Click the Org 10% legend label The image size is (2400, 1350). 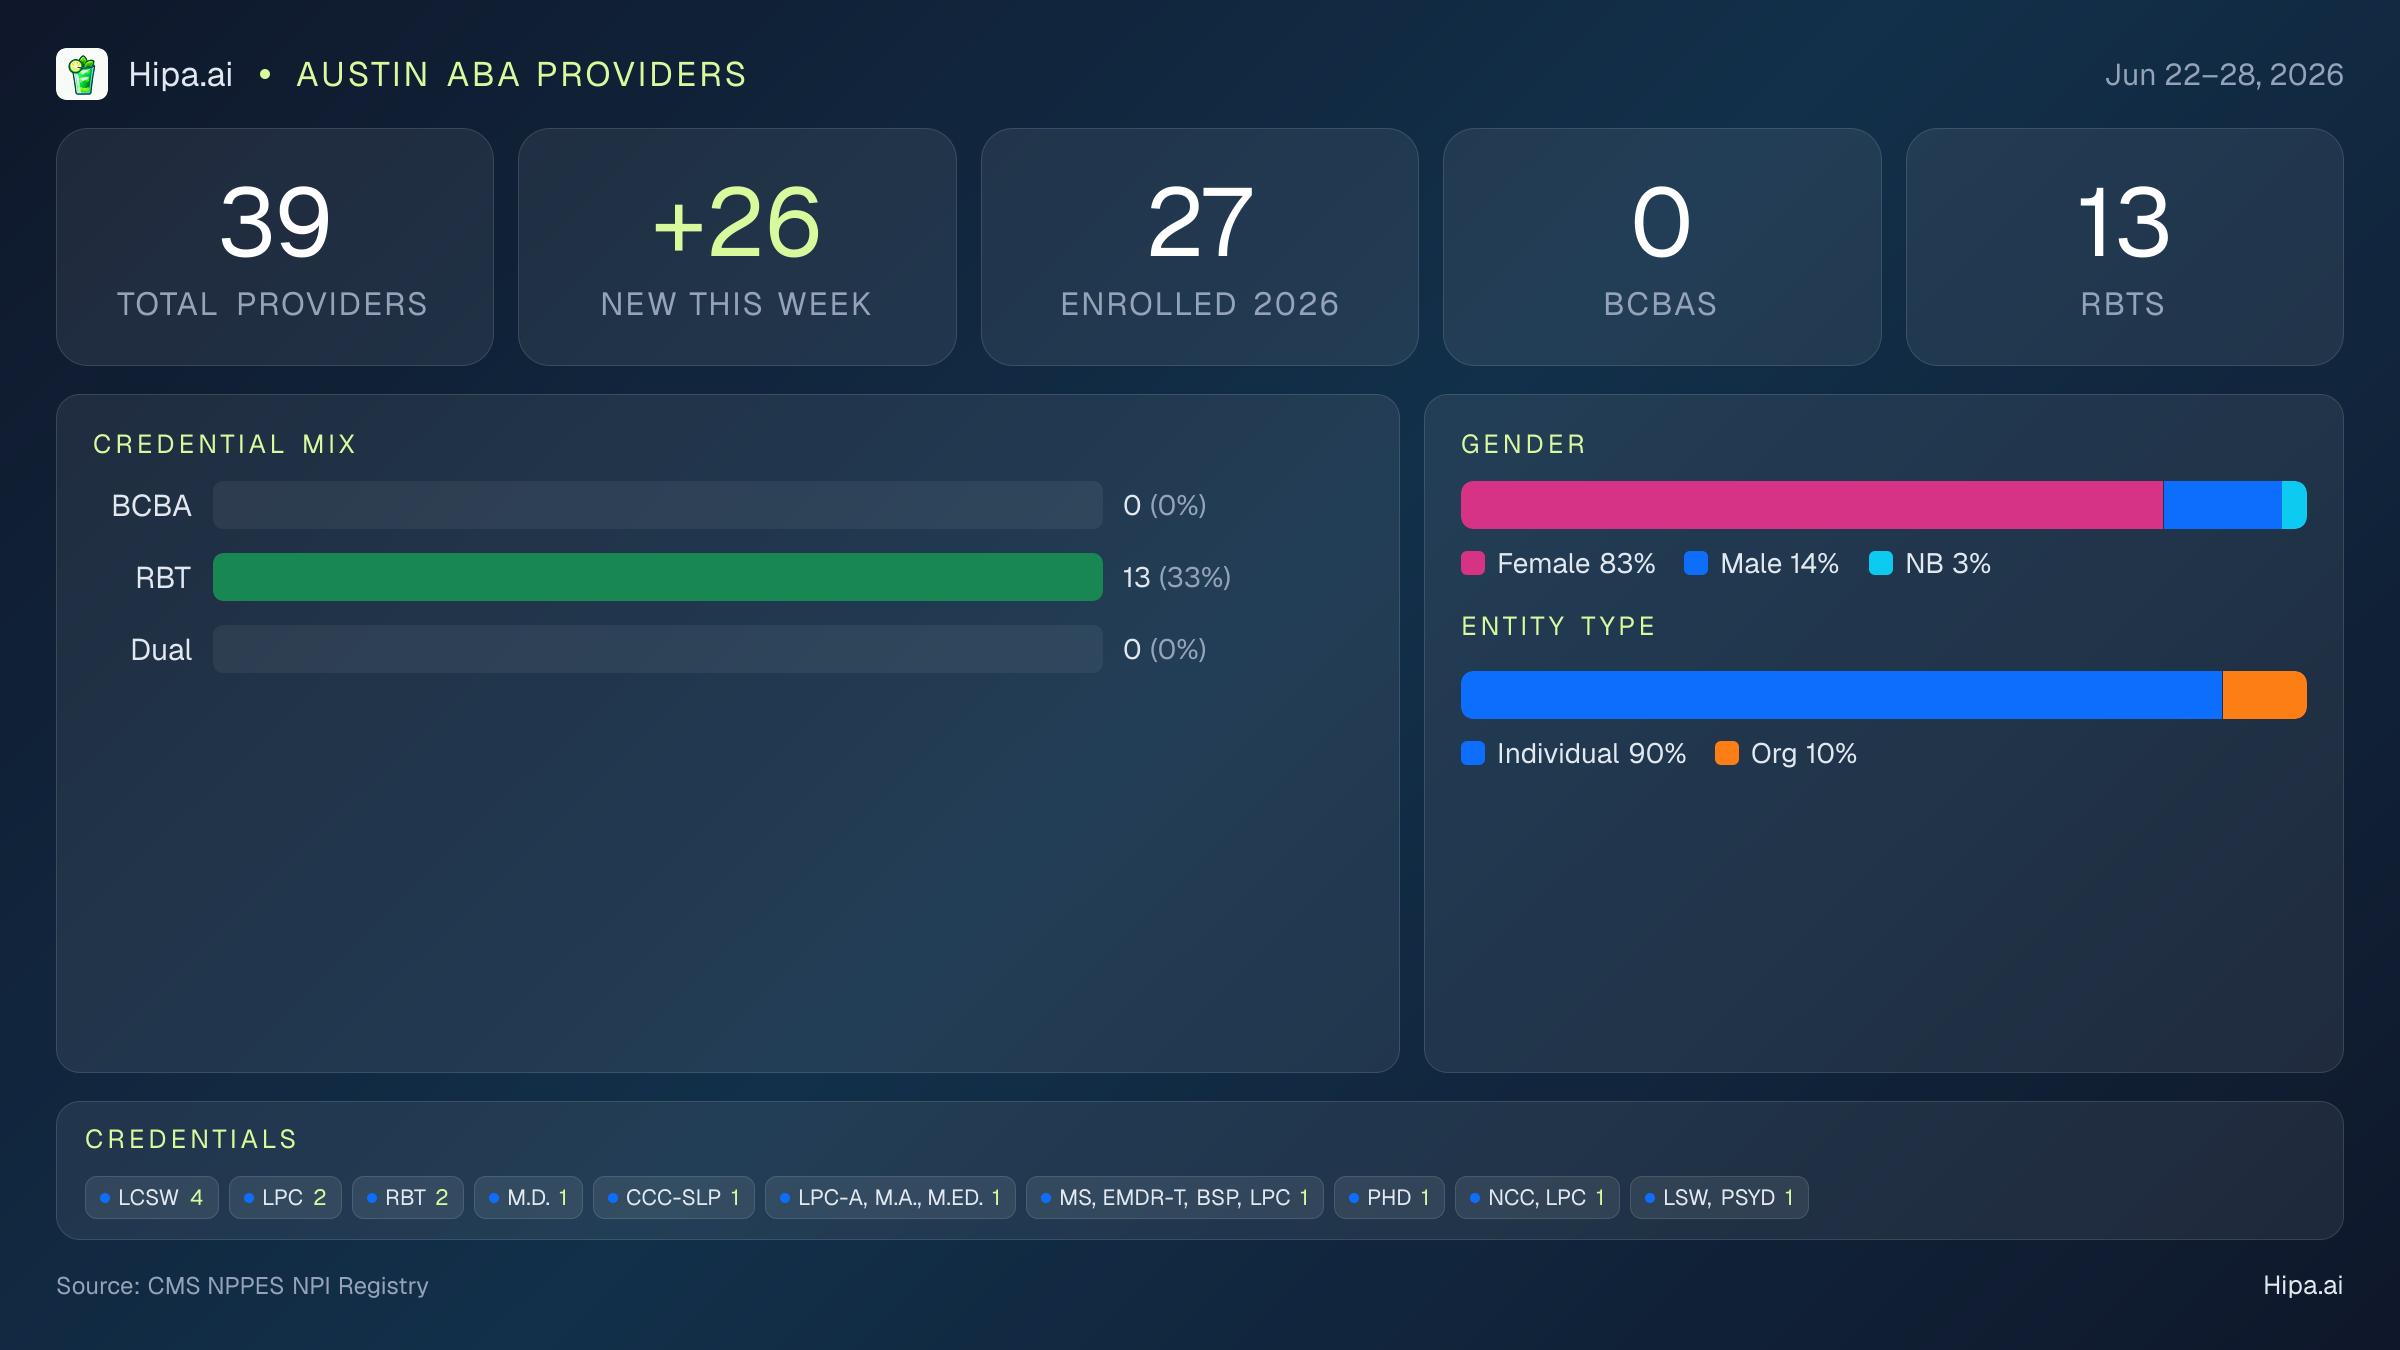pos(1804,753)
